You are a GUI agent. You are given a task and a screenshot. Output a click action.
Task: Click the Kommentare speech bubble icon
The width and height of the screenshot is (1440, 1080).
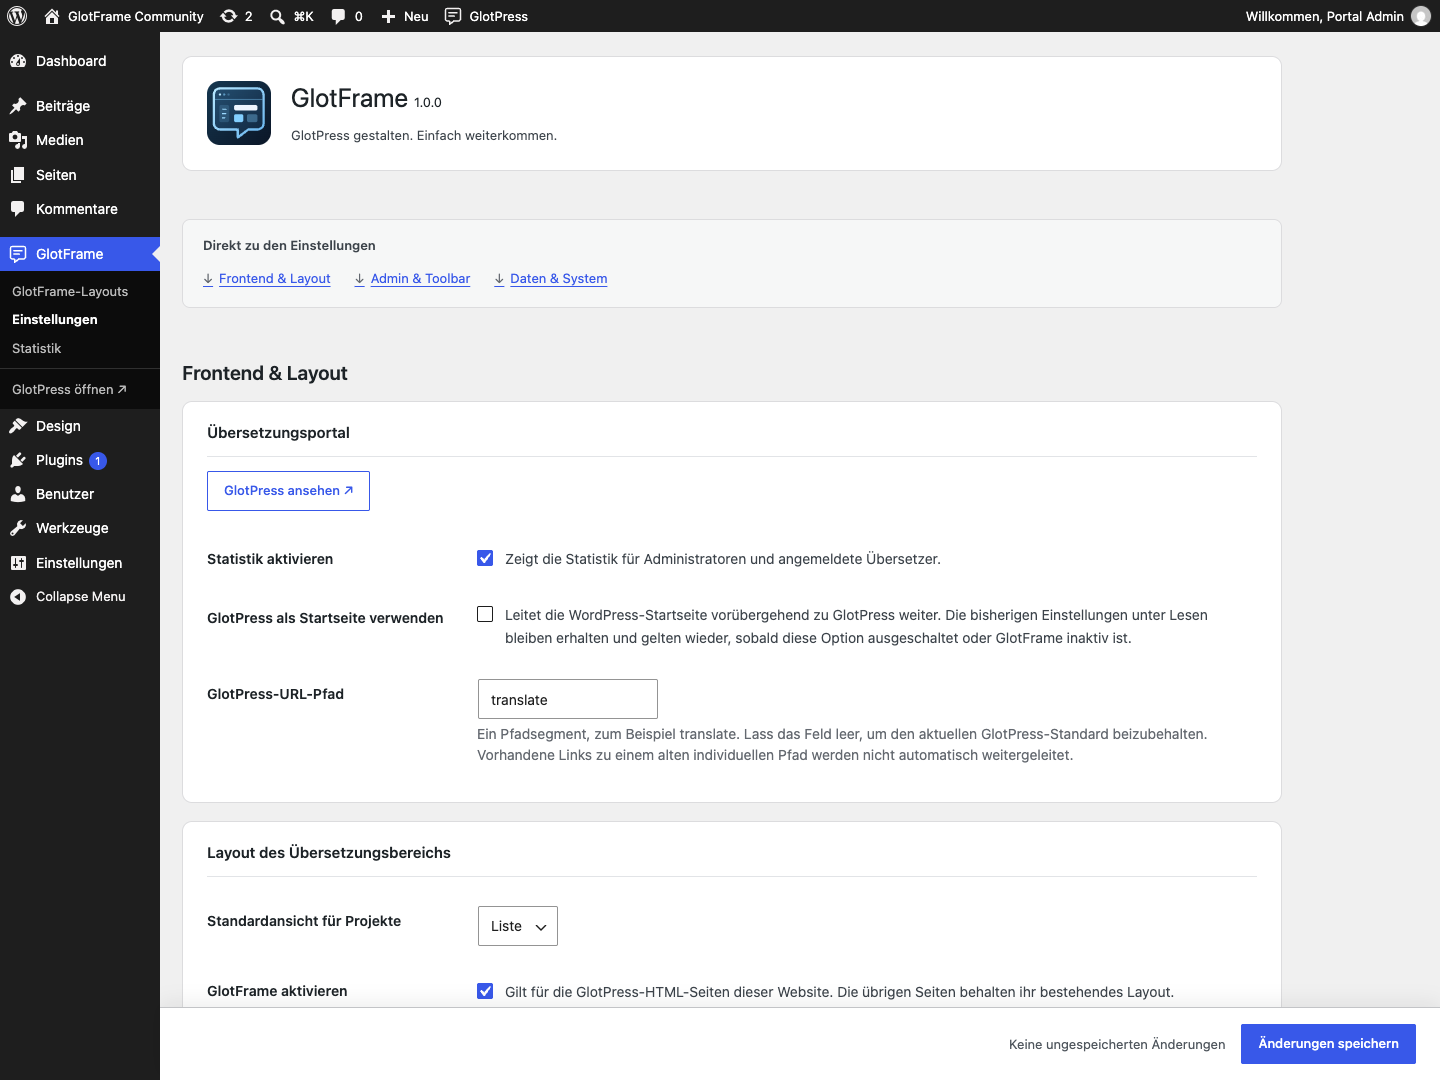pos(18,209)
